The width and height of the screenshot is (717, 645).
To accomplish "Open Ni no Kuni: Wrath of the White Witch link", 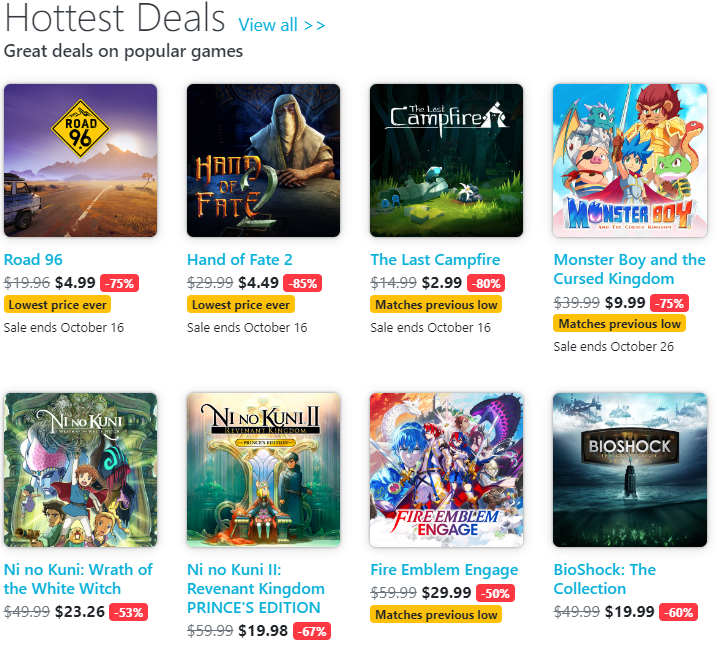I will [78, 579].
